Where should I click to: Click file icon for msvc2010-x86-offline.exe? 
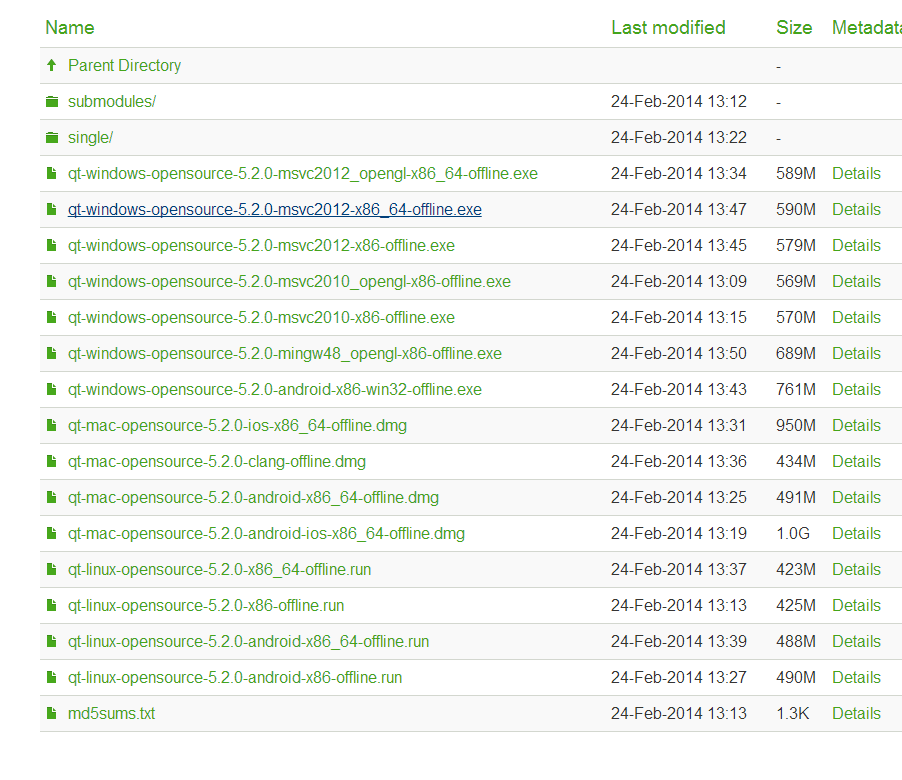pos(52,318)
